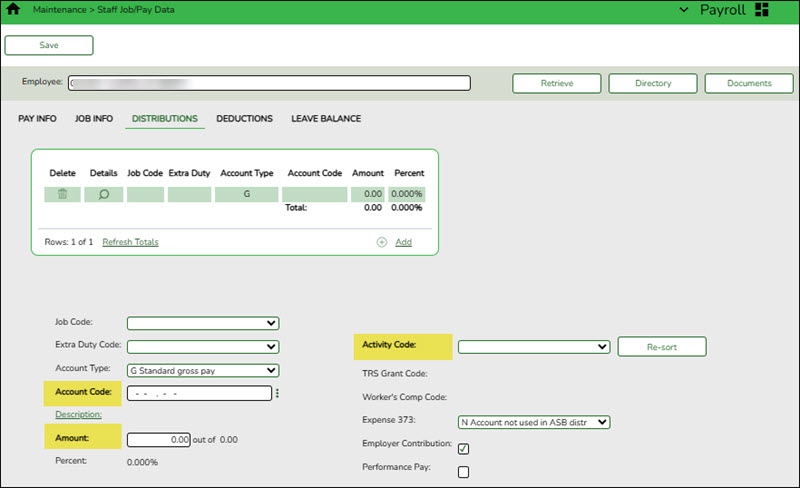Open the Deductions tab
The width and height of the screenshot is (800, 488).
244,119
